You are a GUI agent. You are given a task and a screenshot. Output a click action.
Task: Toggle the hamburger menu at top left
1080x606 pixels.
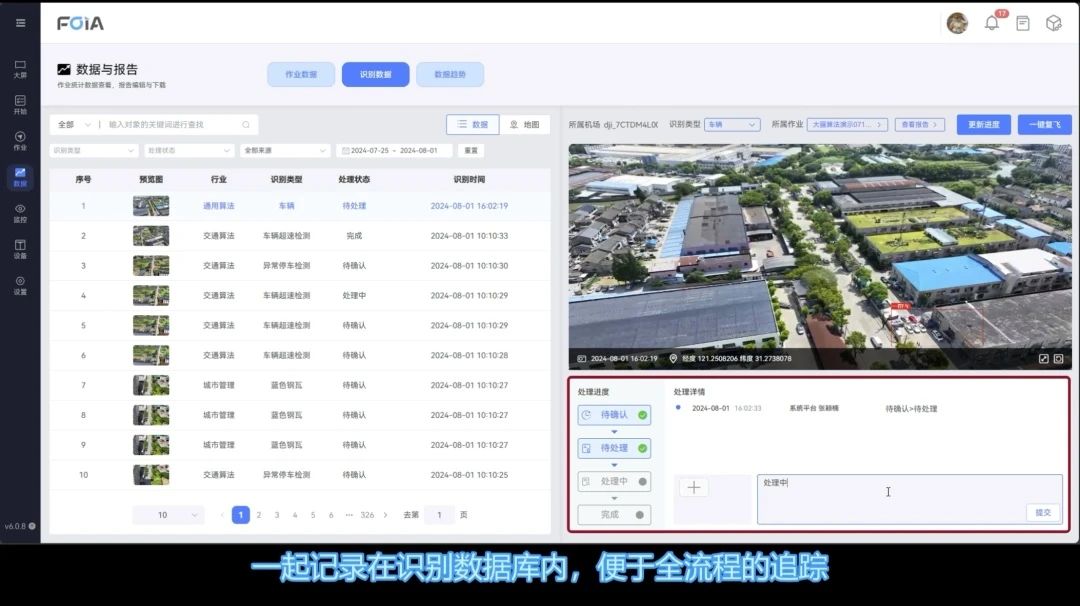pyautogui.click(x=20, y=23)
